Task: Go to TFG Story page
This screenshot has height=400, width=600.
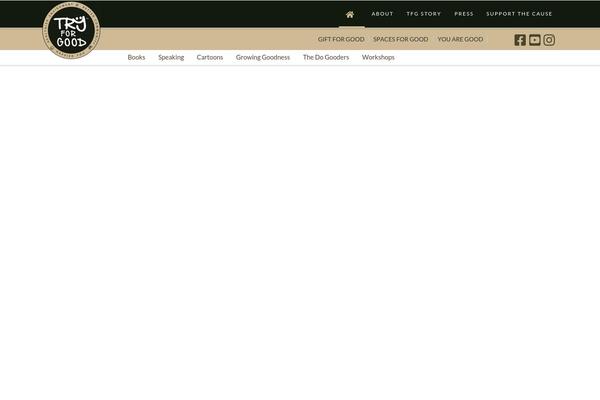Action: [x=424, y=14]
